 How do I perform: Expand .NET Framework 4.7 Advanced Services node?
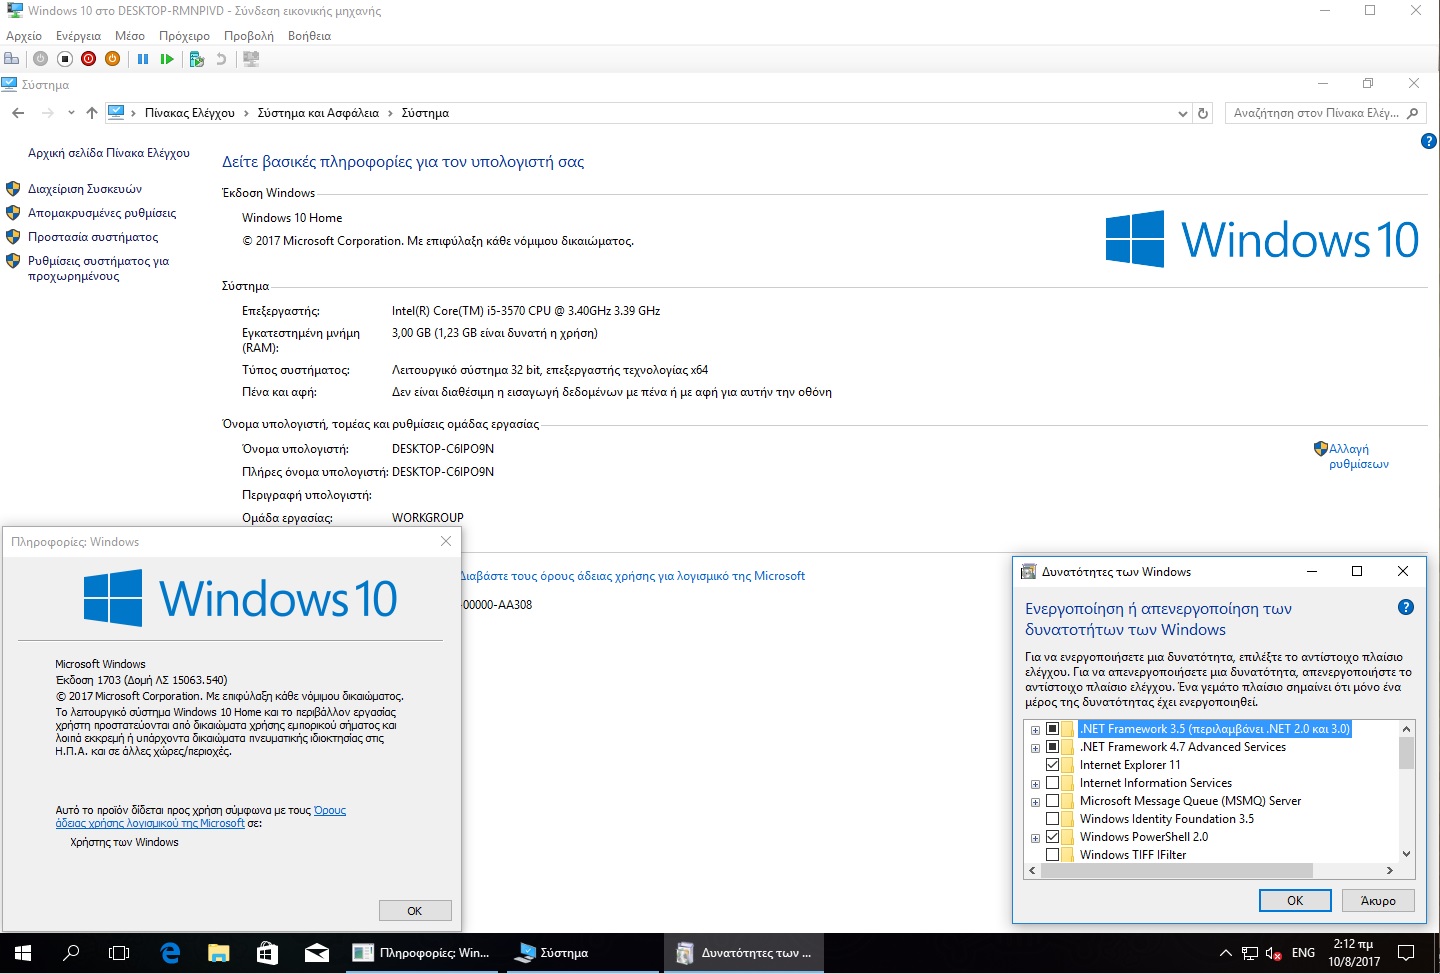point(1035,748)
